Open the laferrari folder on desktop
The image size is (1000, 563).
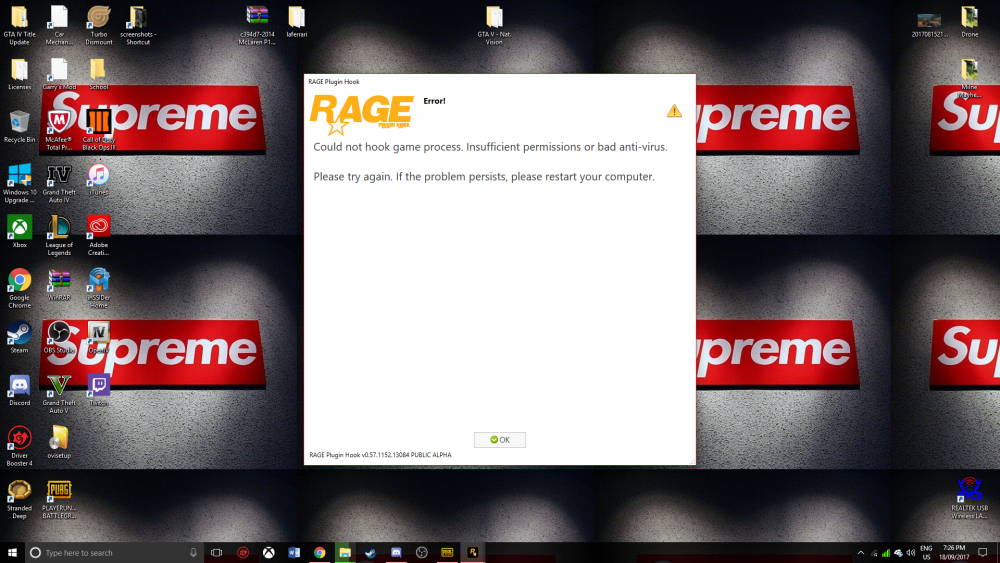click(x=297, y=22)
